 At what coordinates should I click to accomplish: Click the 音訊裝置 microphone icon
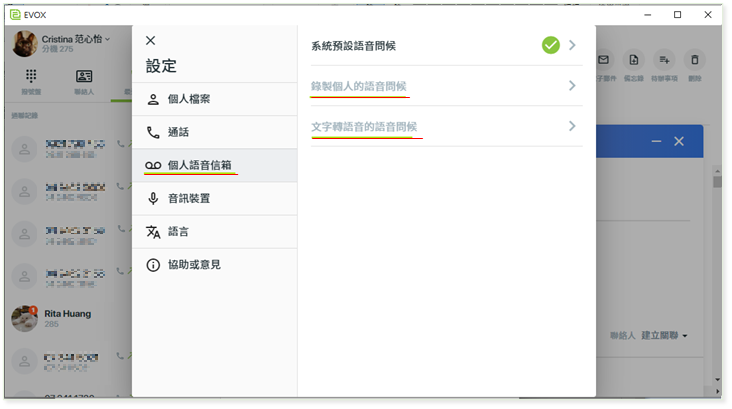pos(153,198)
